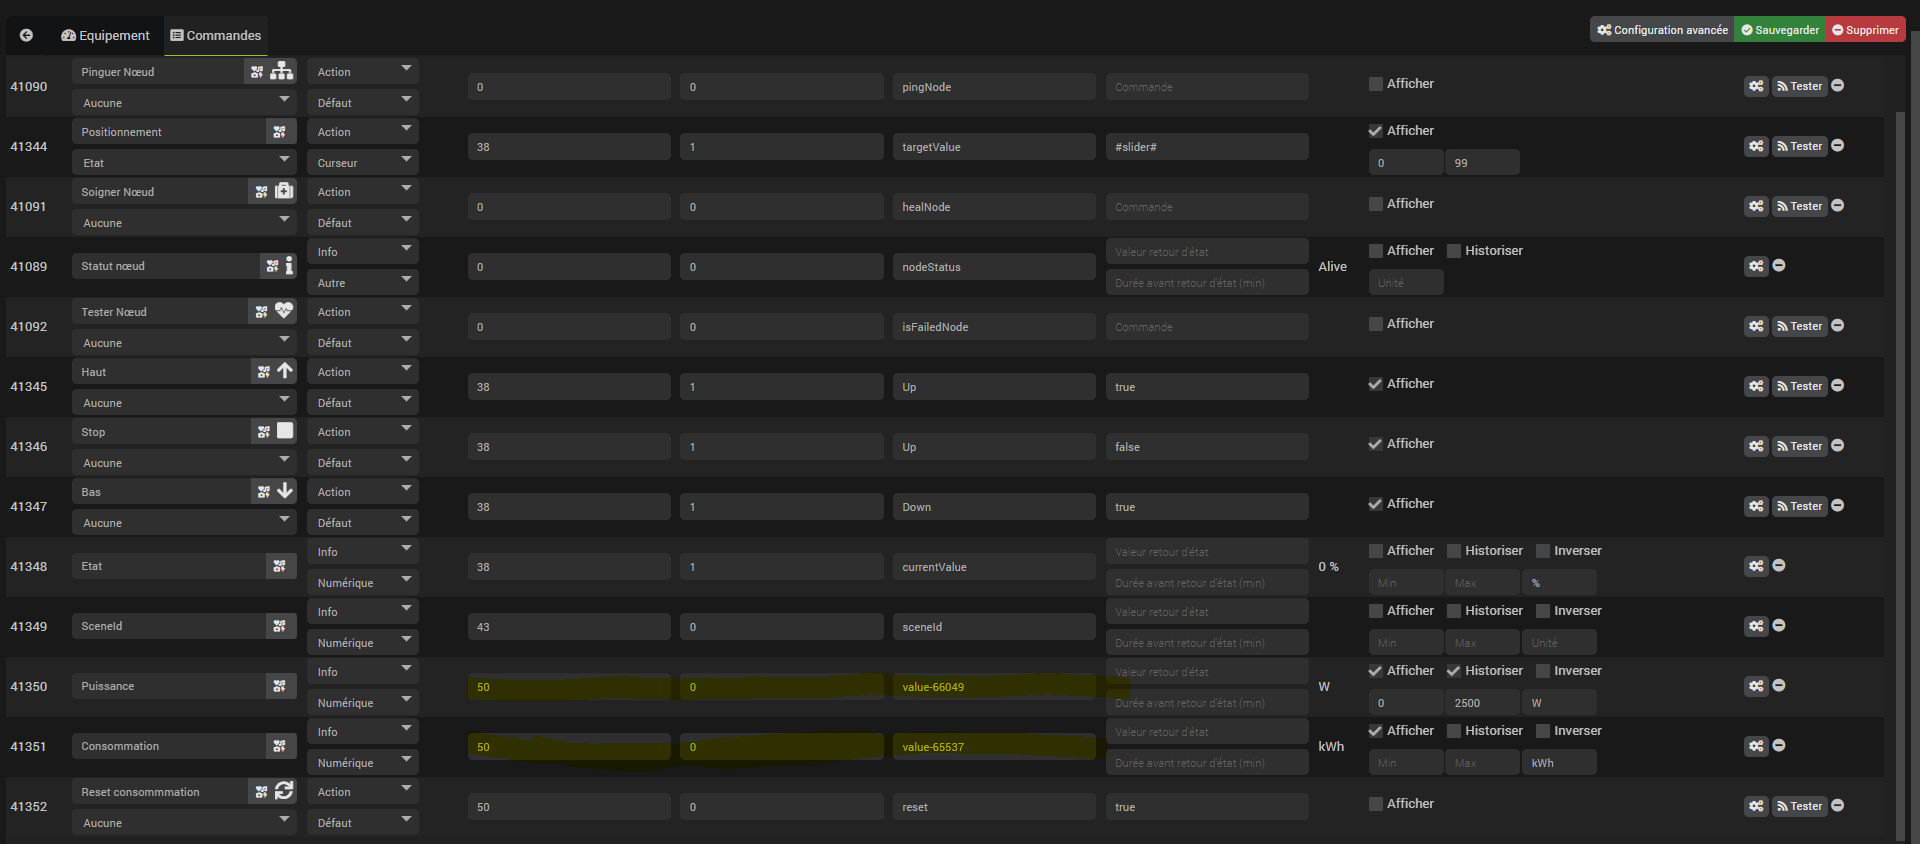Click the up arrow icon for Haut

pyautogui.click(x=285, y=371)
